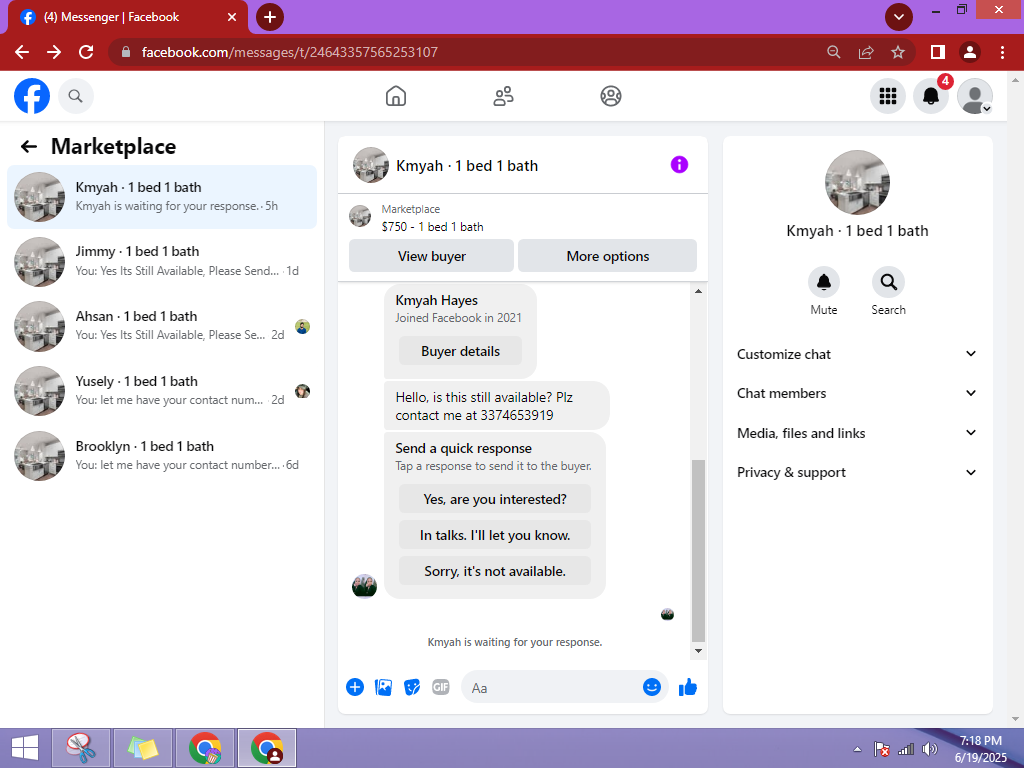
Task: Show hidden system tray icons
Action: pos(857,749)
